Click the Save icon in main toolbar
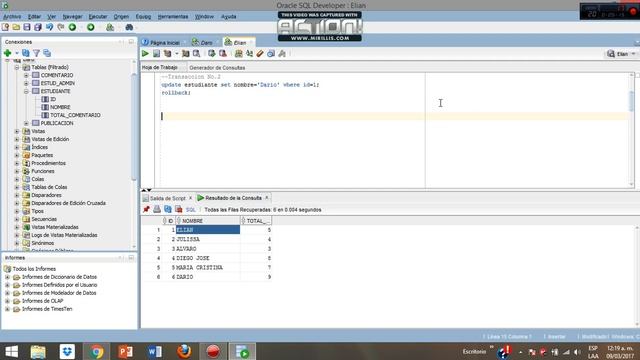640x360 pixels. (27, 27)
